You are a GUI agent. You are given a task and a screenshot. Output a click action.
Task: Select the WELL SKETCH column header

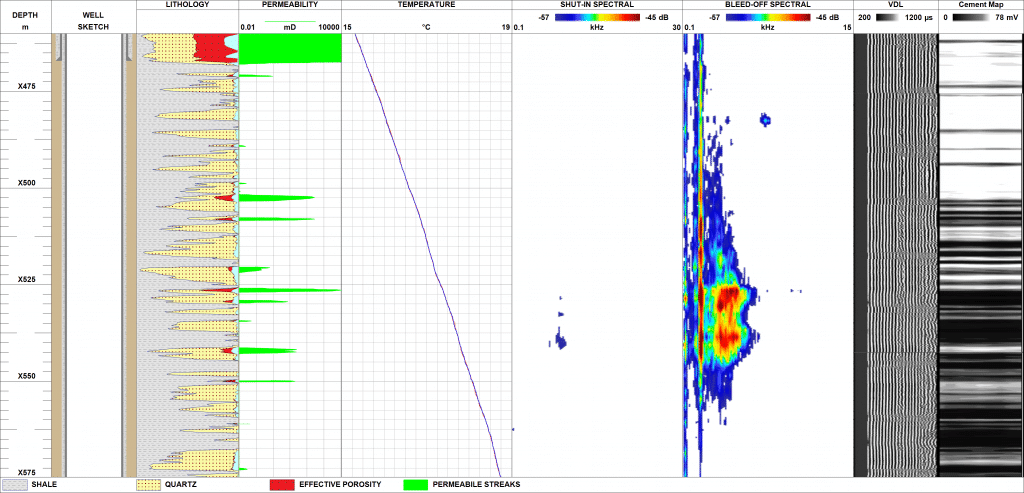click(93, 21)
